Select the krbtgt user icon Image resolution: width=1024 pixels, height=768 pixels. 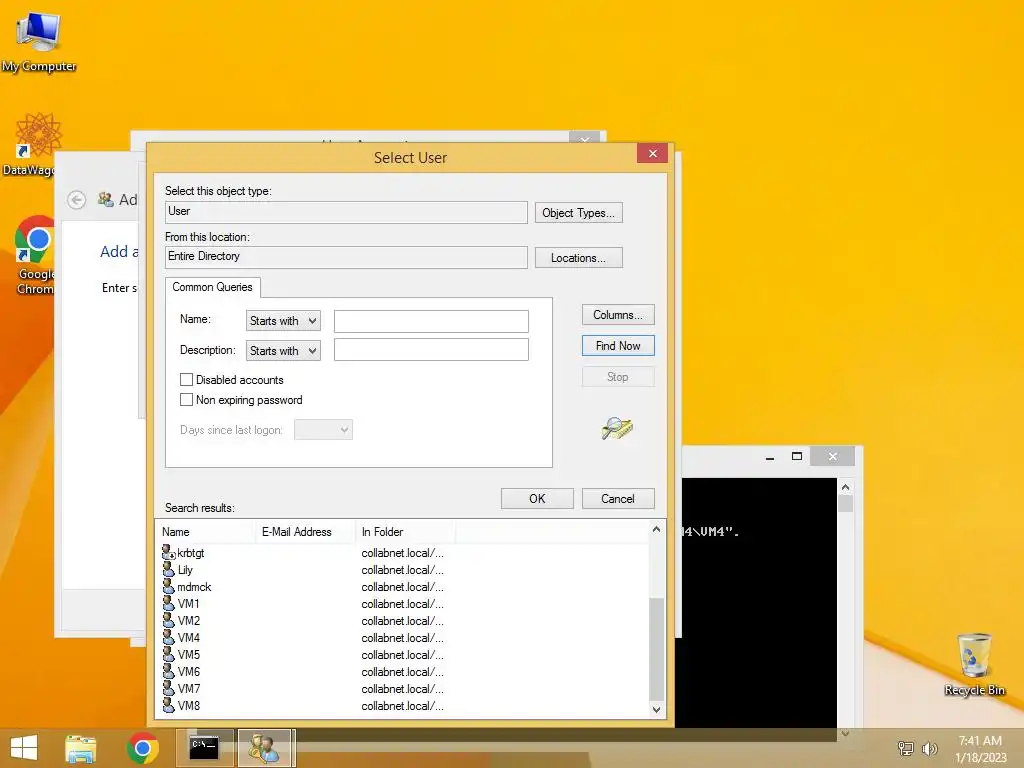168,552
